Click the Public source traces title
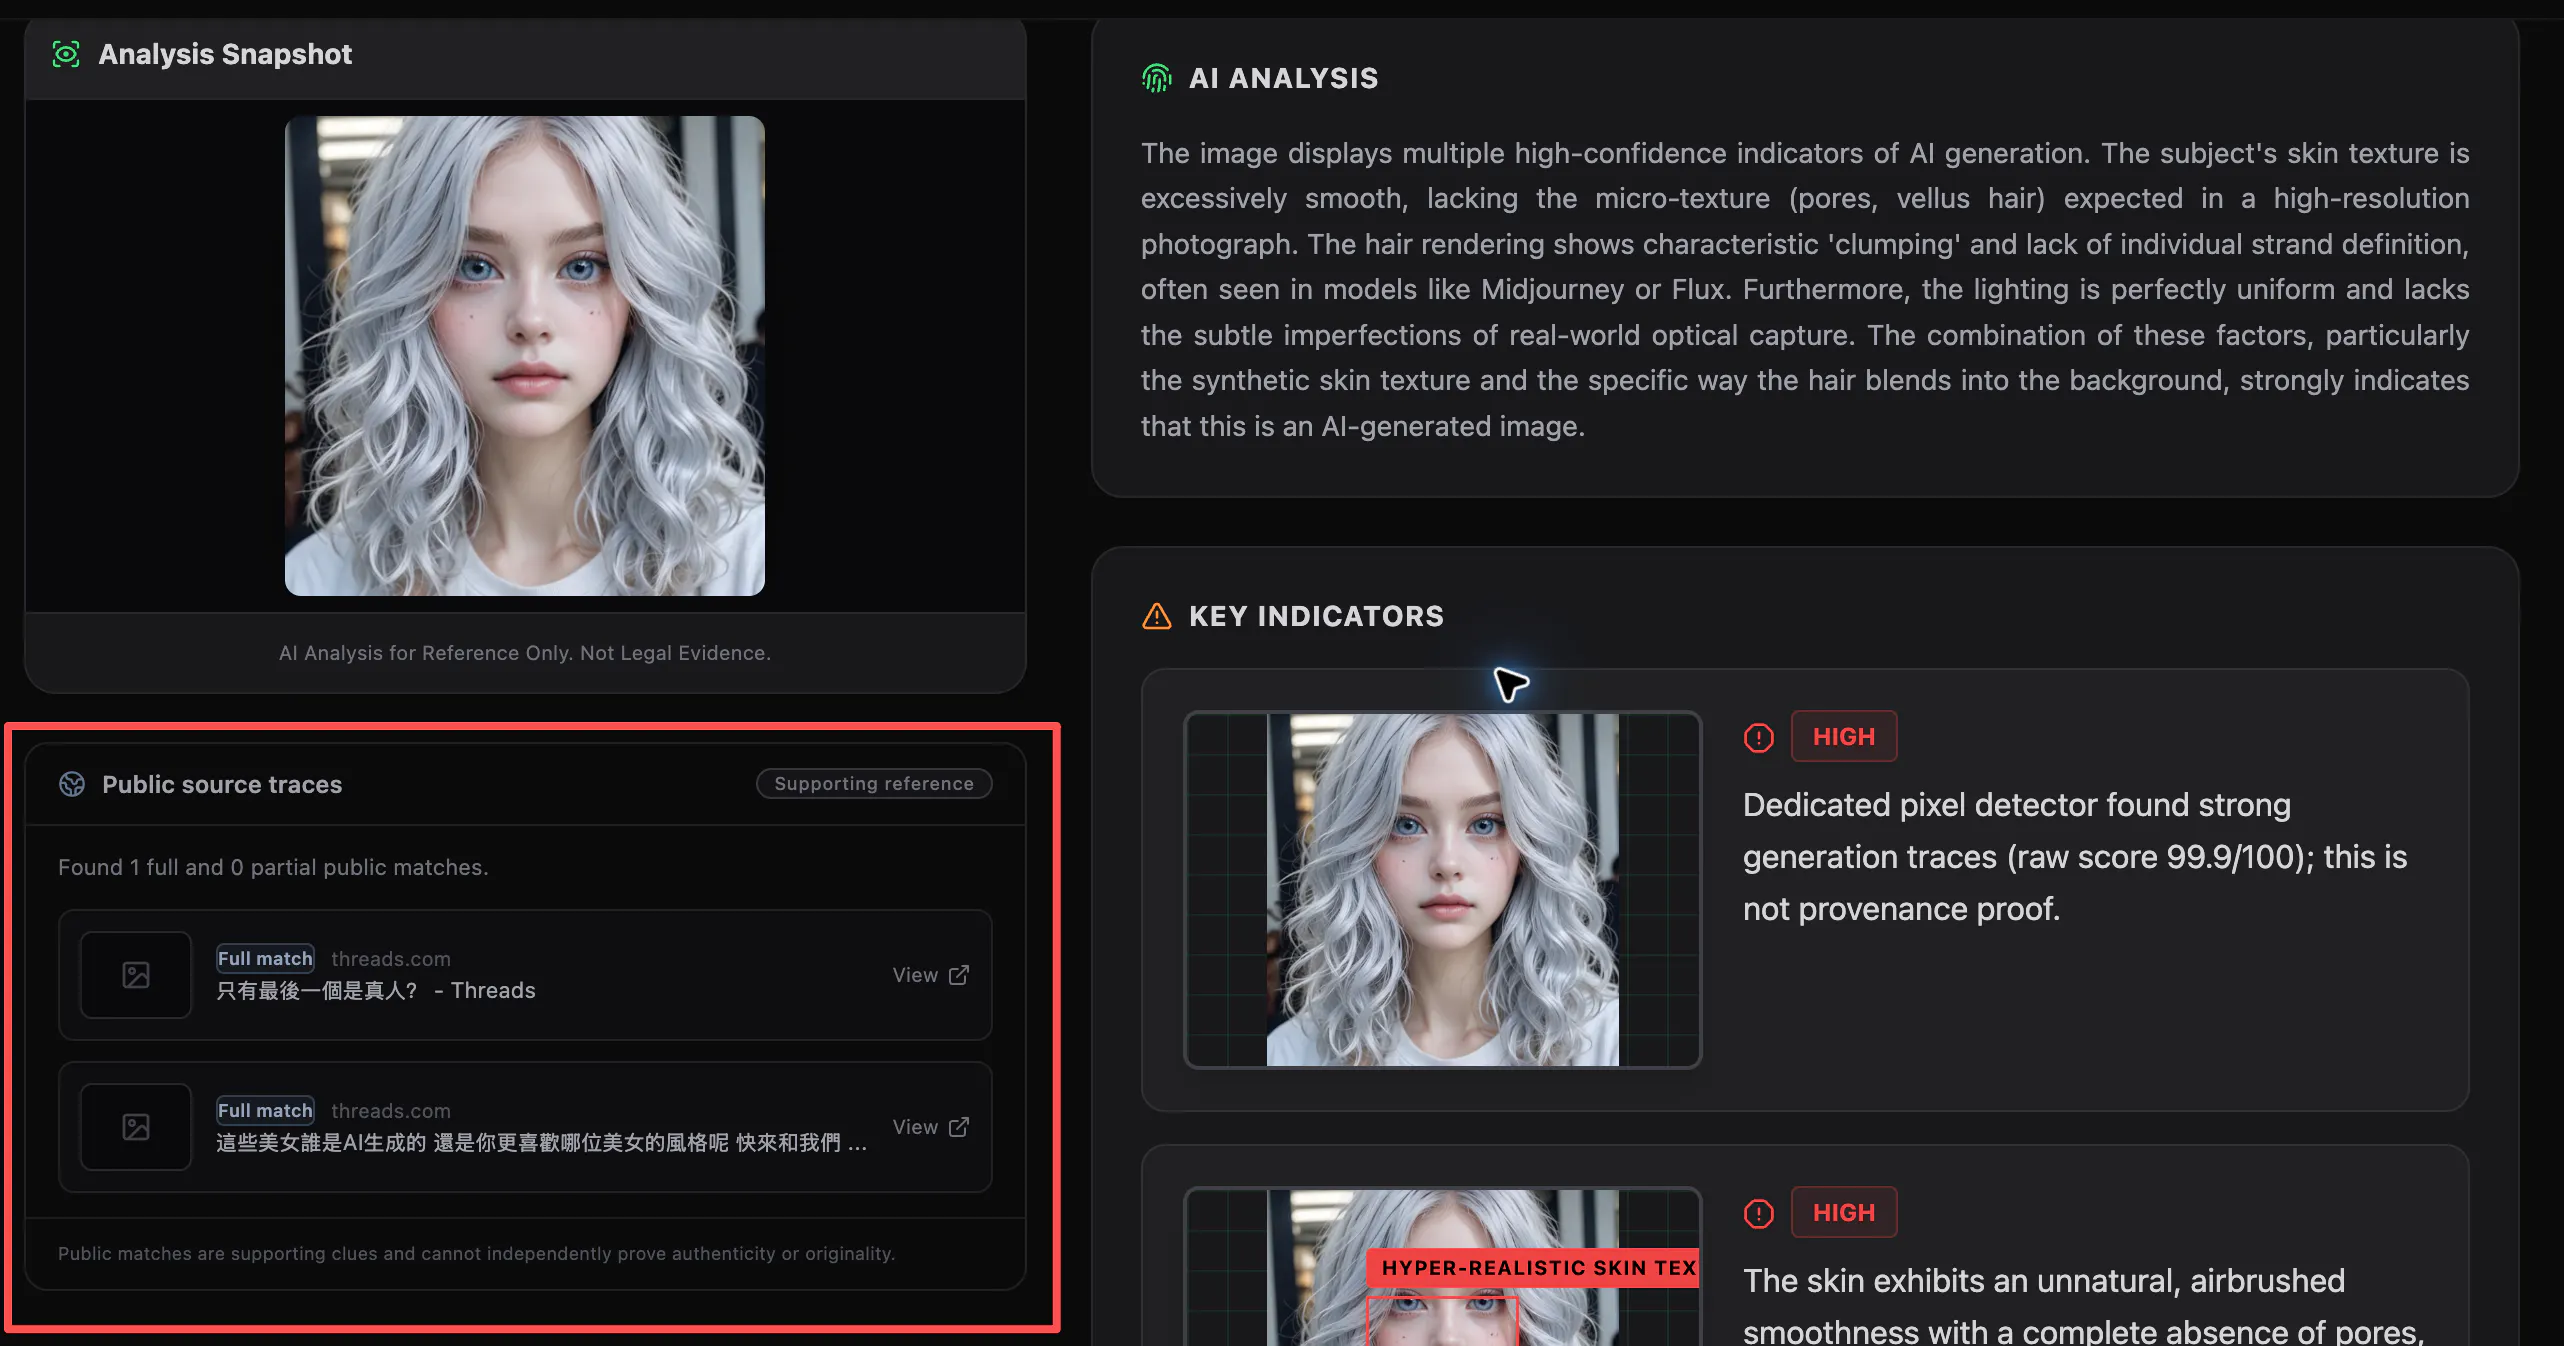The height and width of the screenshot is (1346, 2564). [x=222, y=784]
